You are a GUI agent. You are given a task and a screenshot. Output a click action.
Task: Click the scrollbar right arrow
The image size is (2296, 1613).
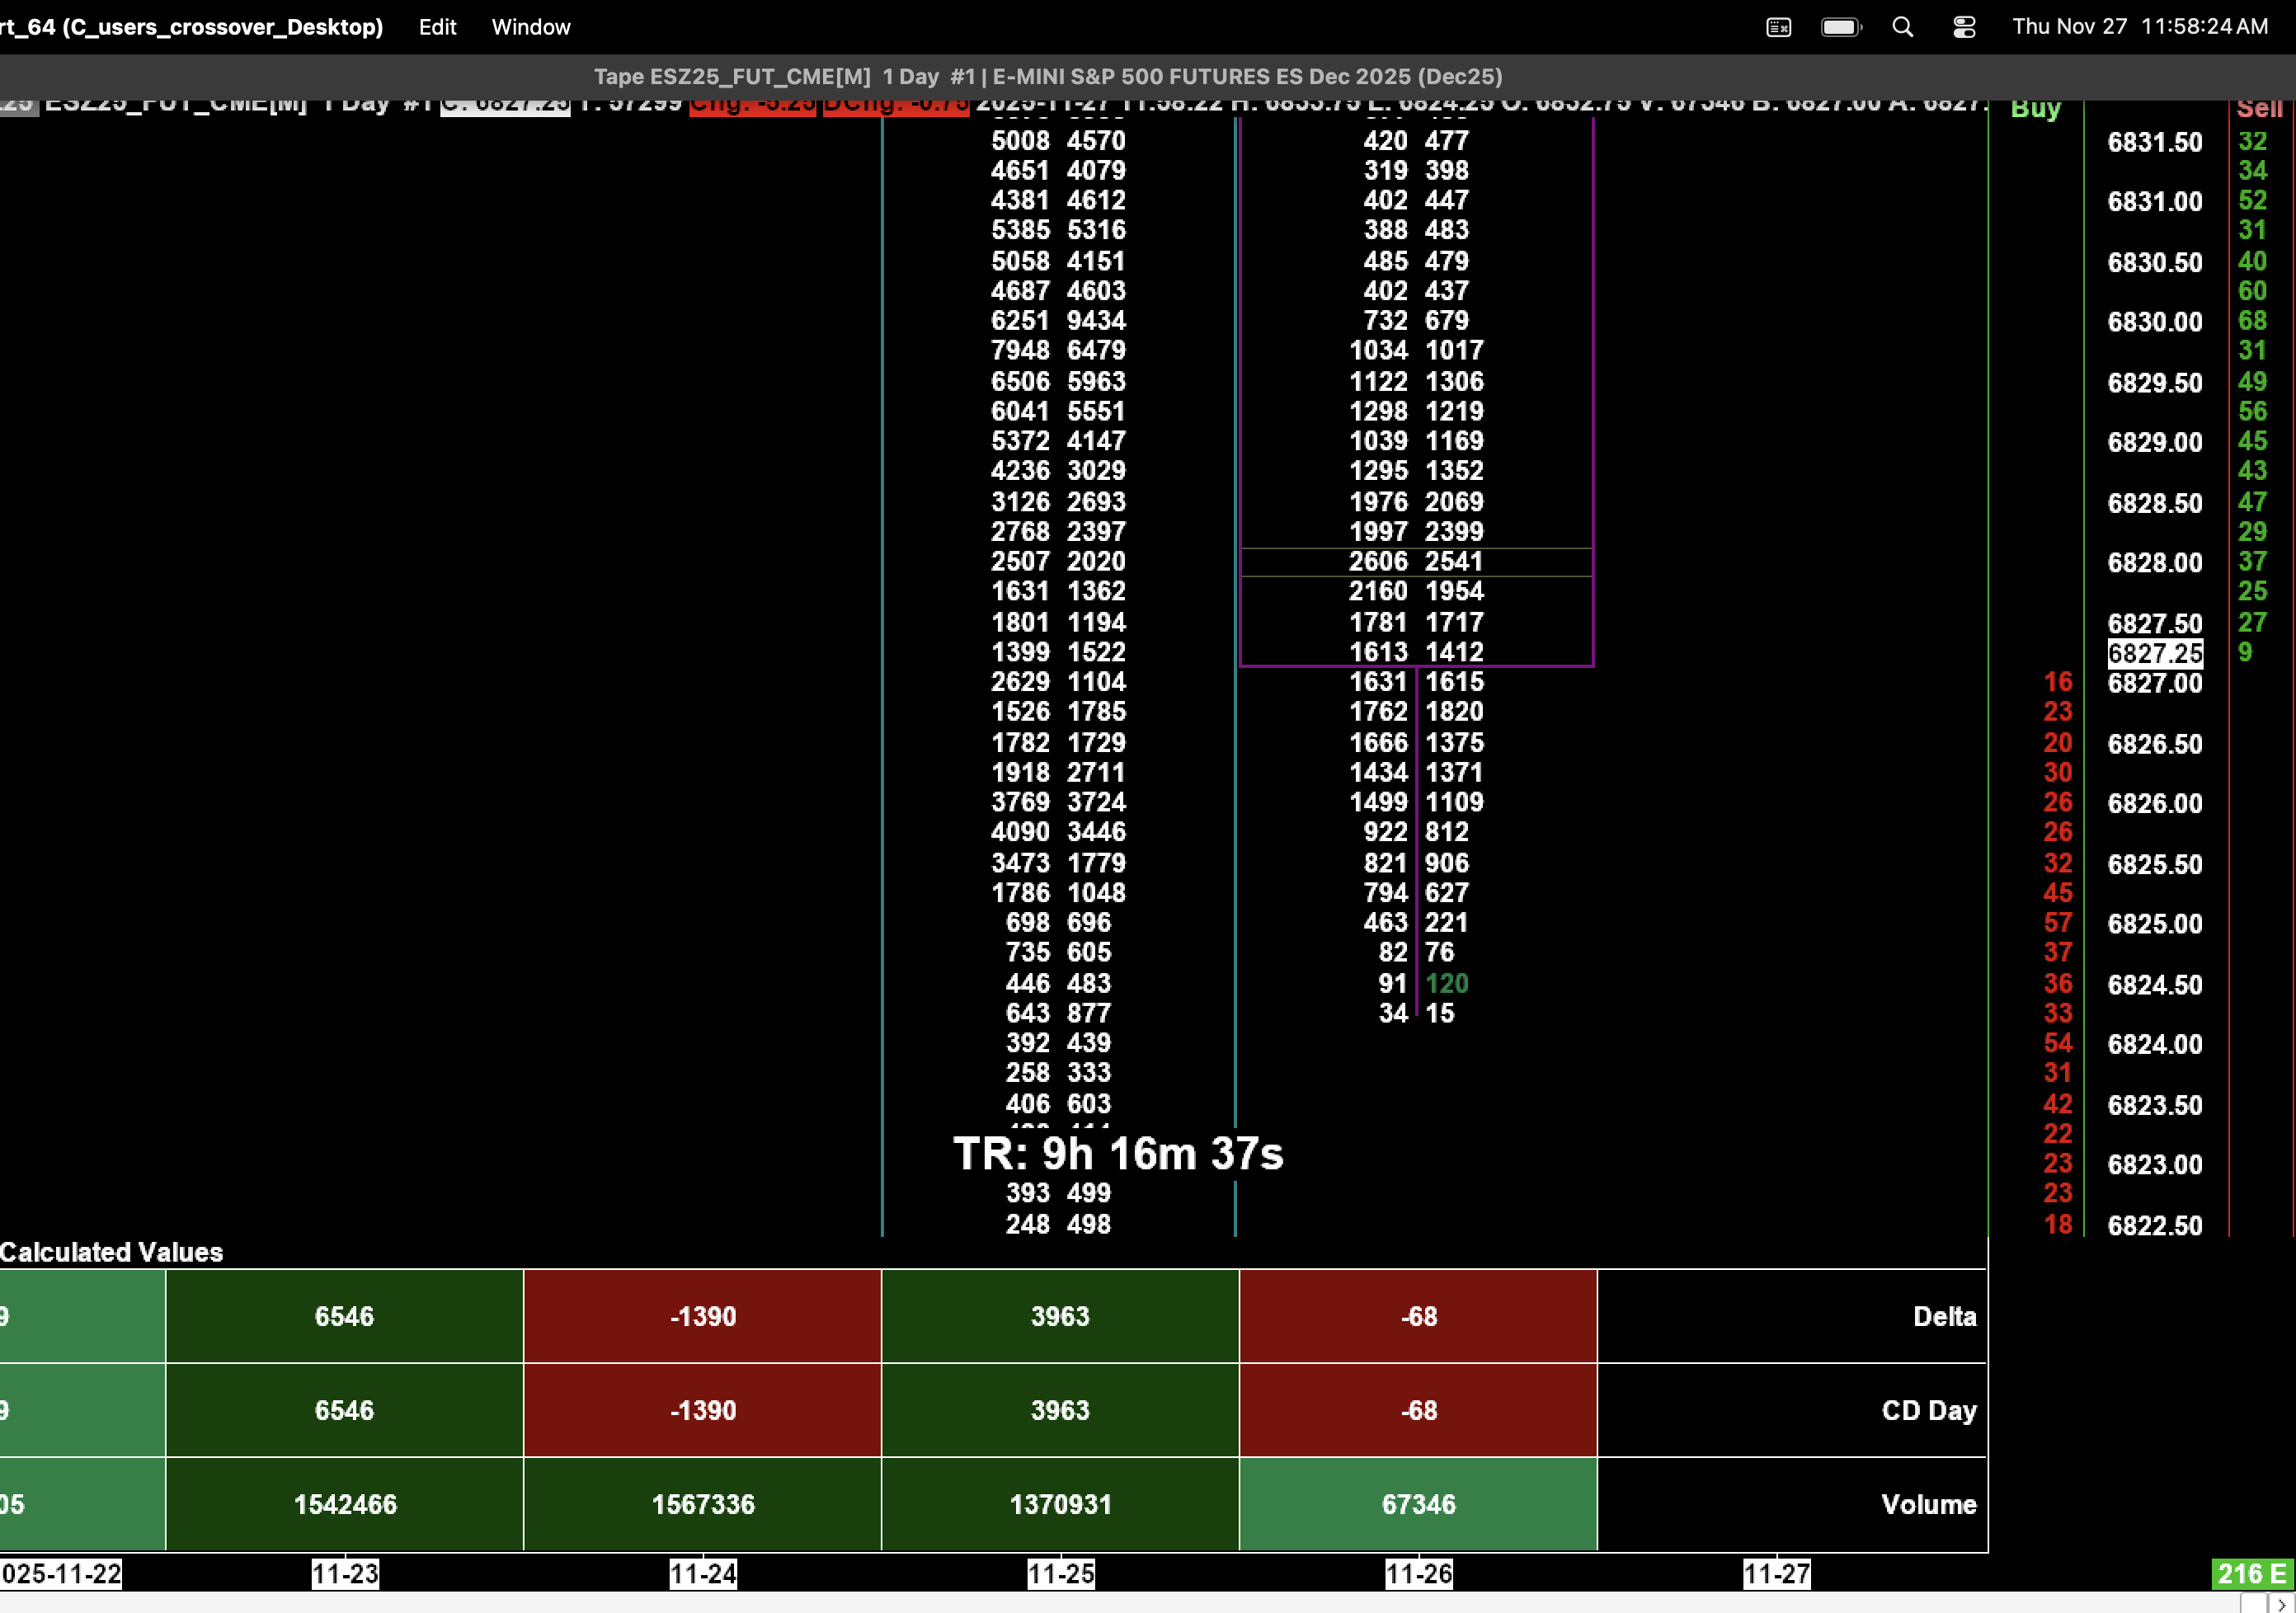(x=2280, y=1604)
